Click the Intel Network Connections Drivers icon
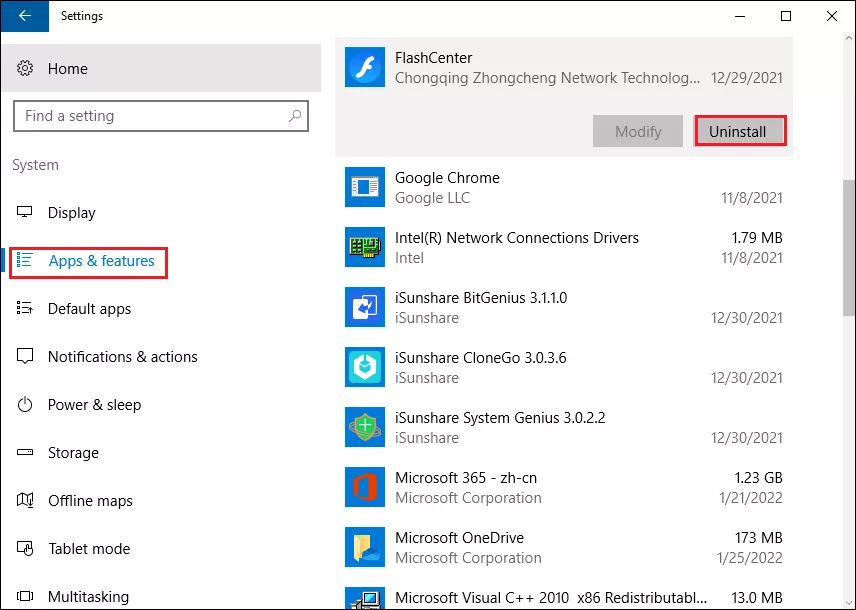The image size is (856, 610). (x=365, y=247)
